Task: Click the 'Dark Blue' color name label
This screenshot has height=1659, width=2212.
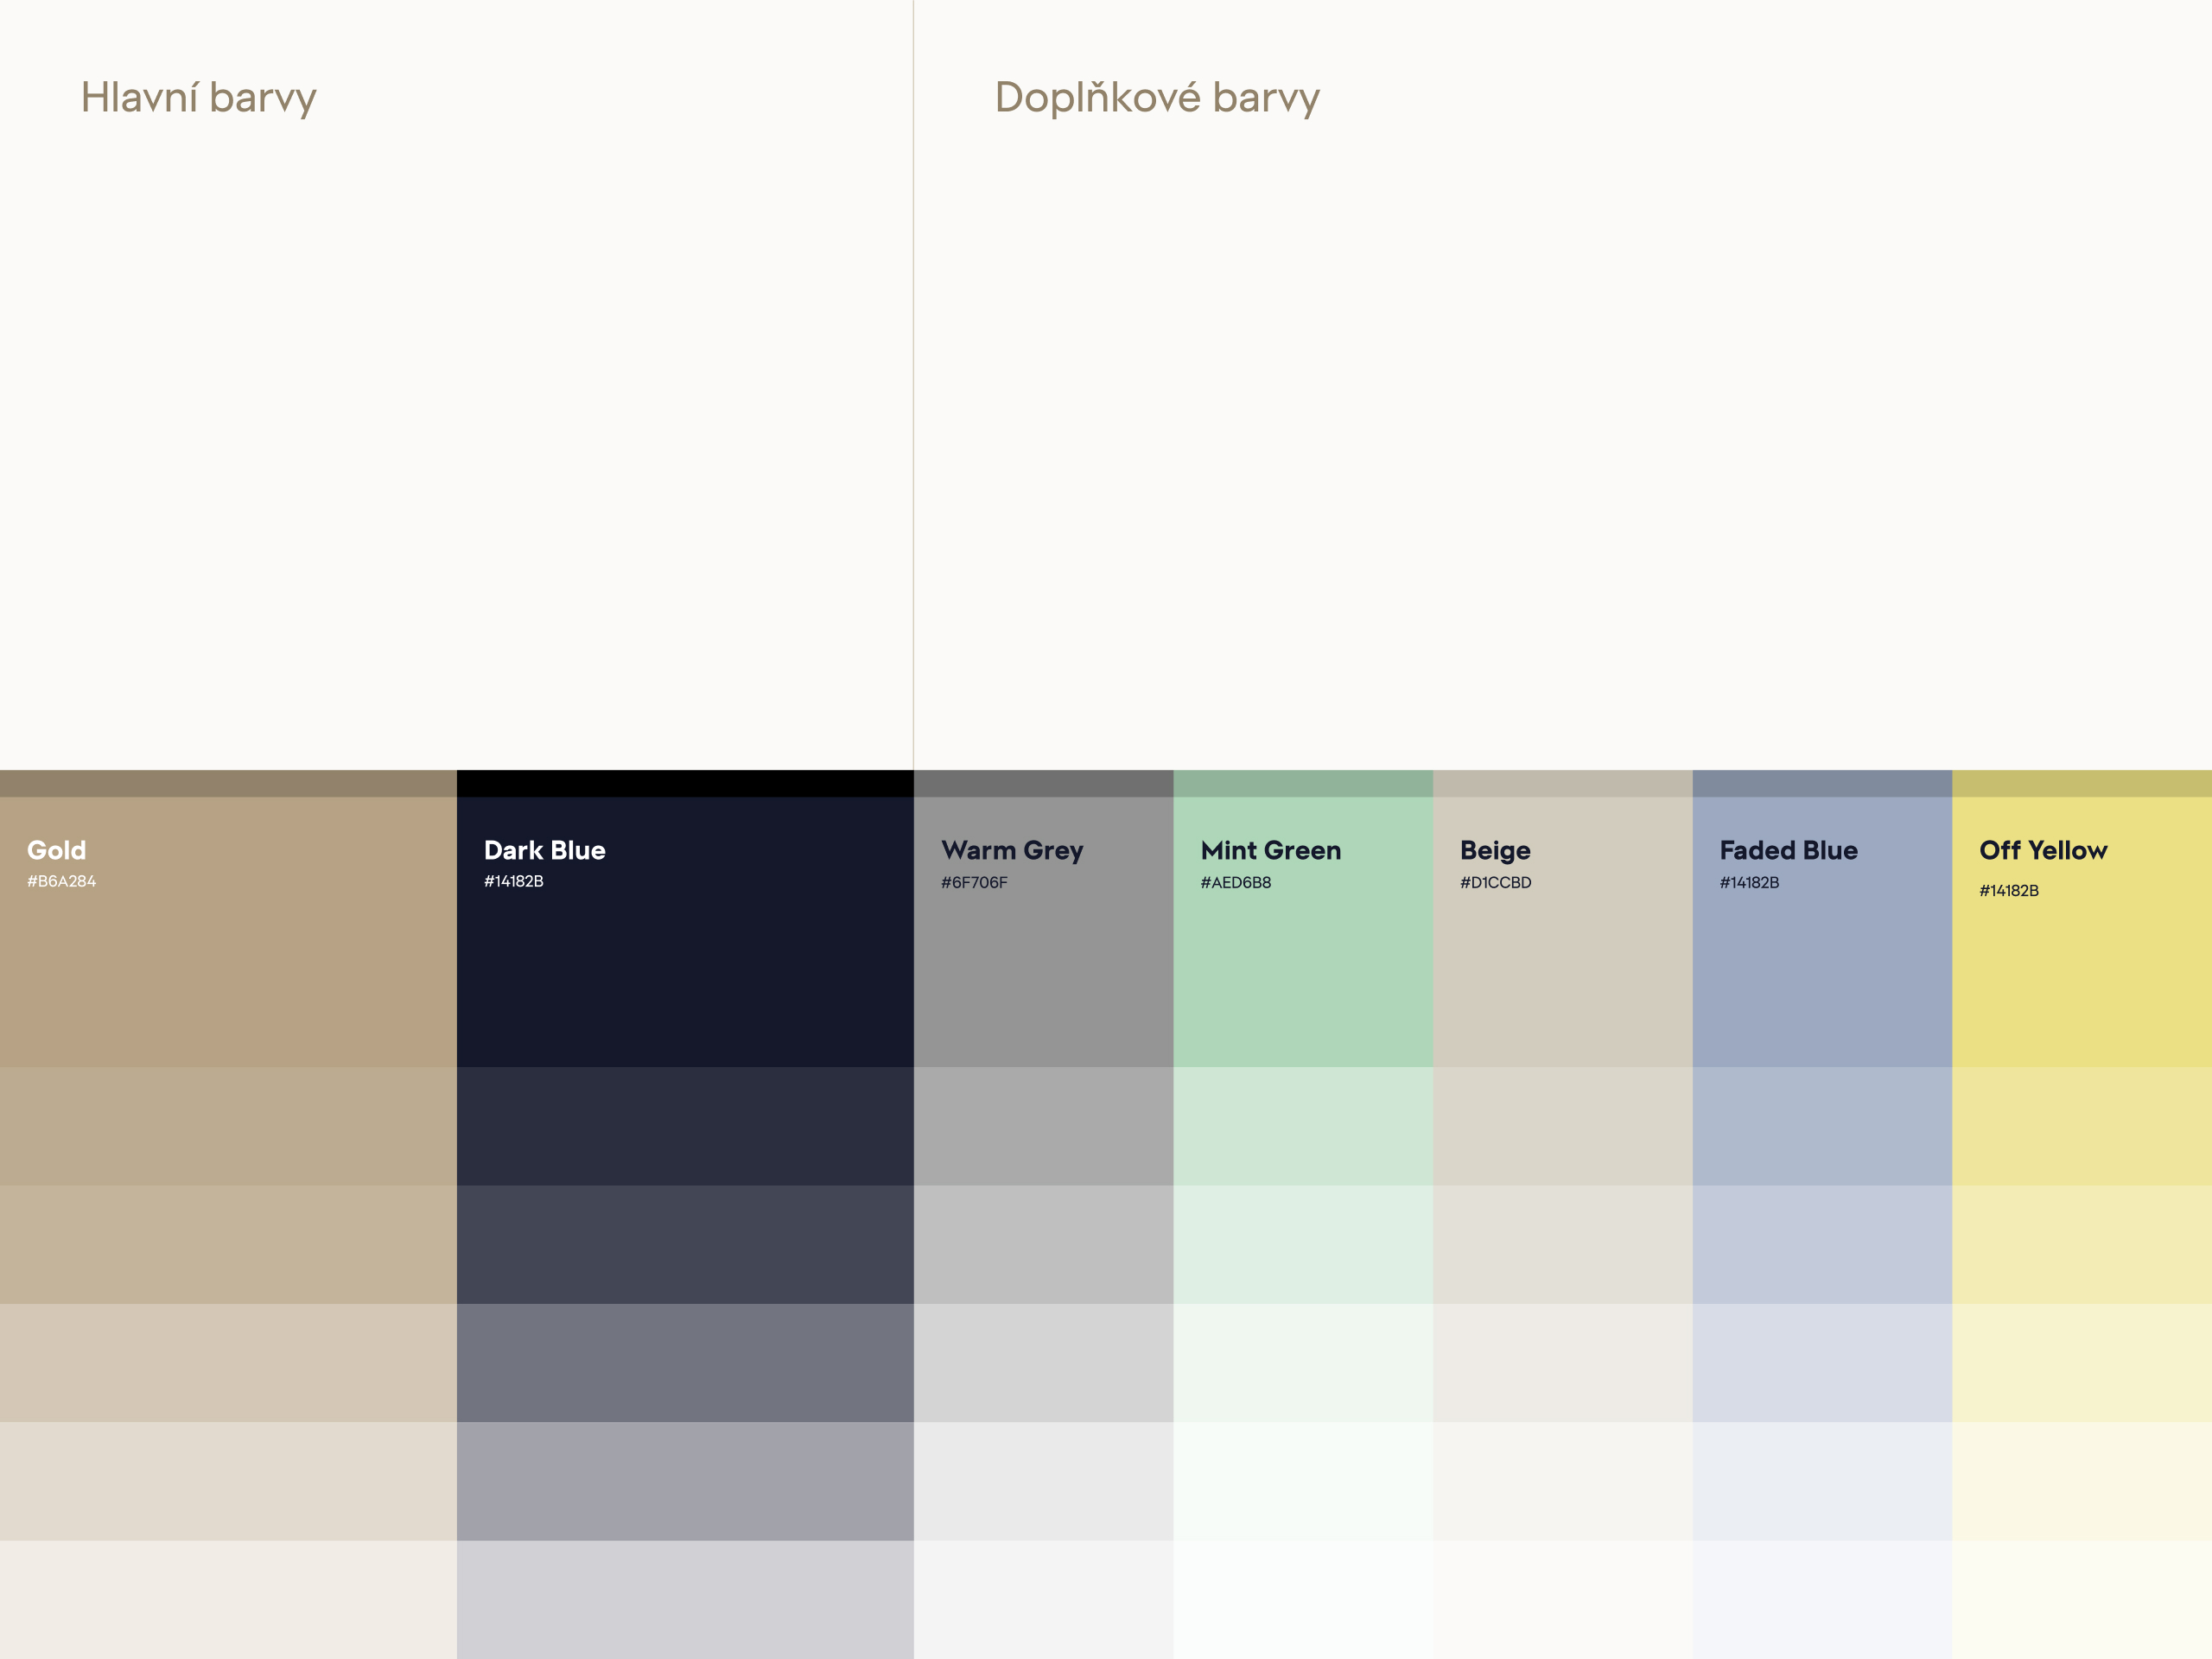Action: 545,850
